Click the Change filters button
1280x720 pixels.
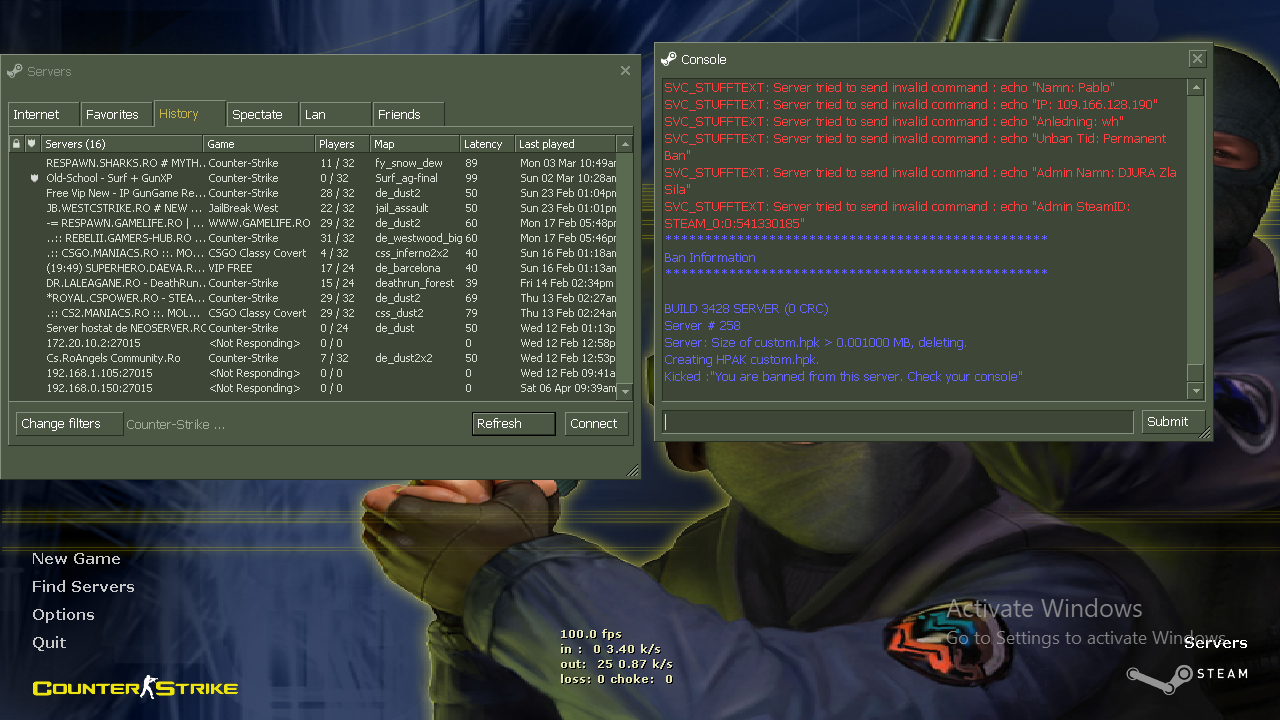pos(68,424)
